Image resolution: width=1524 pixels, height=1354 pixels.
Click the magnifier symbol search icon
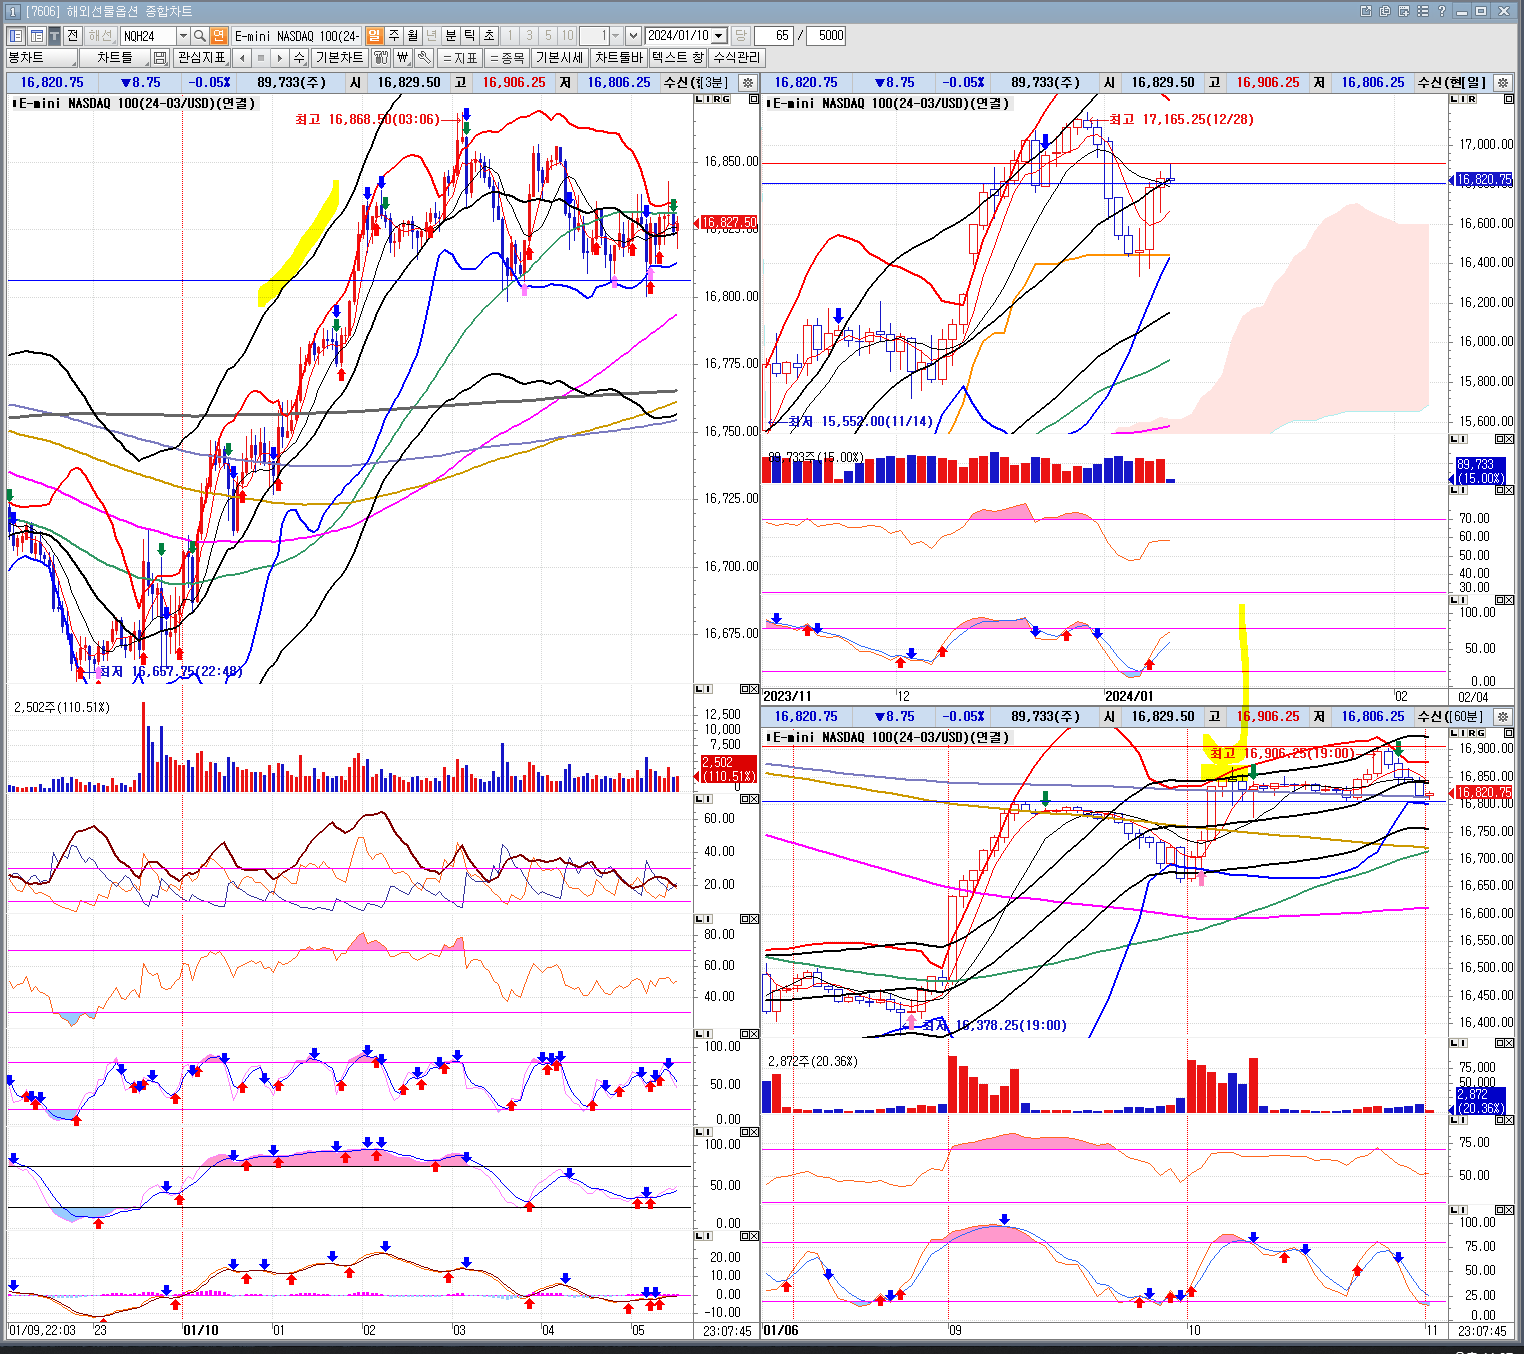[200, 36]
